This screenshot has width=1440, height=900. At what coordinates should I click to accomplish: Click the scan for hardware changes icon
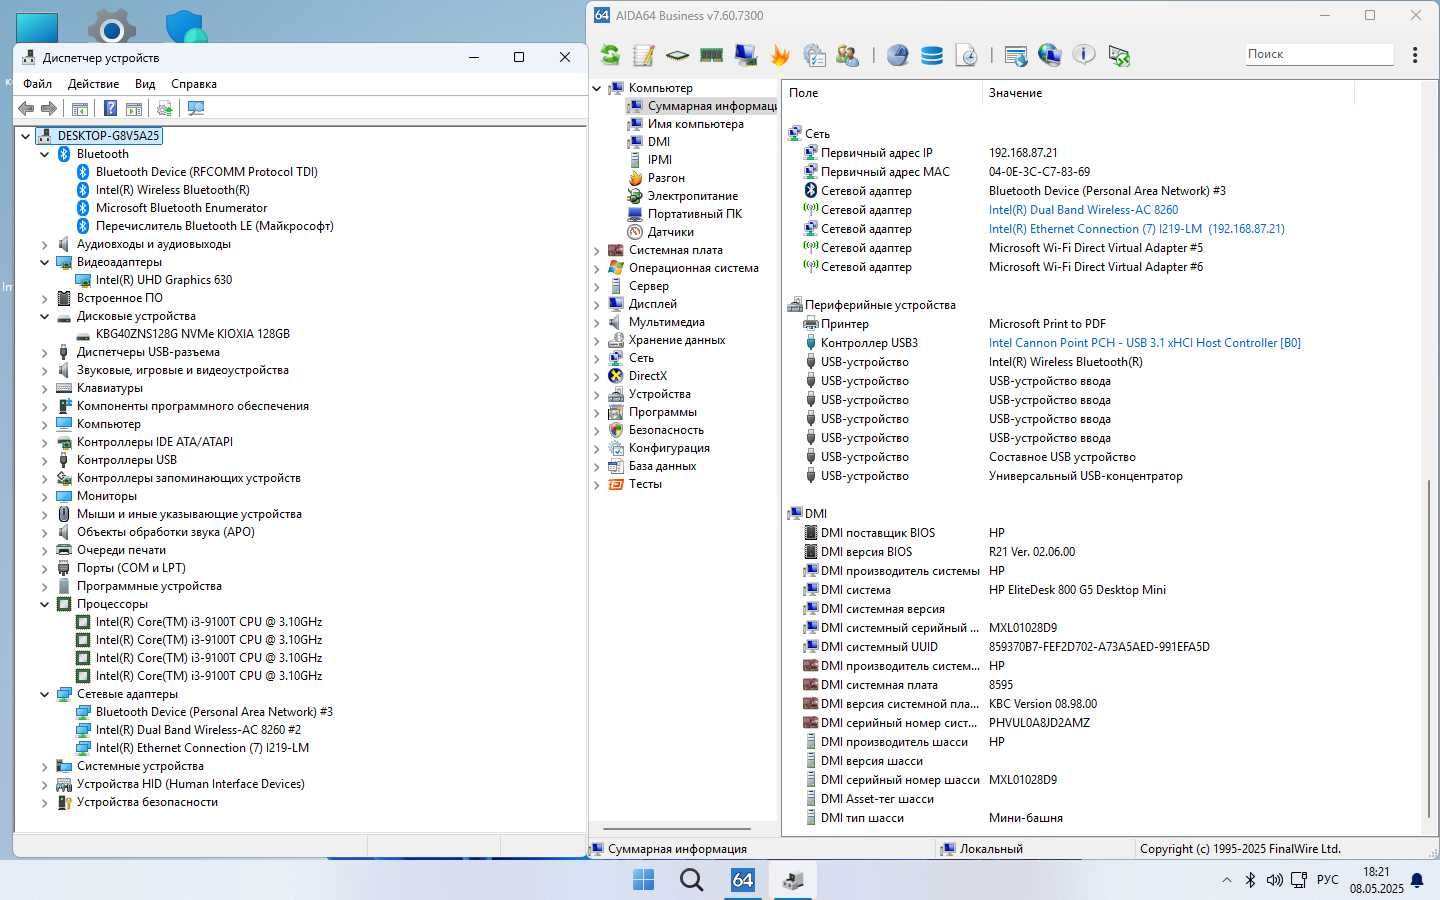(165, 108)
